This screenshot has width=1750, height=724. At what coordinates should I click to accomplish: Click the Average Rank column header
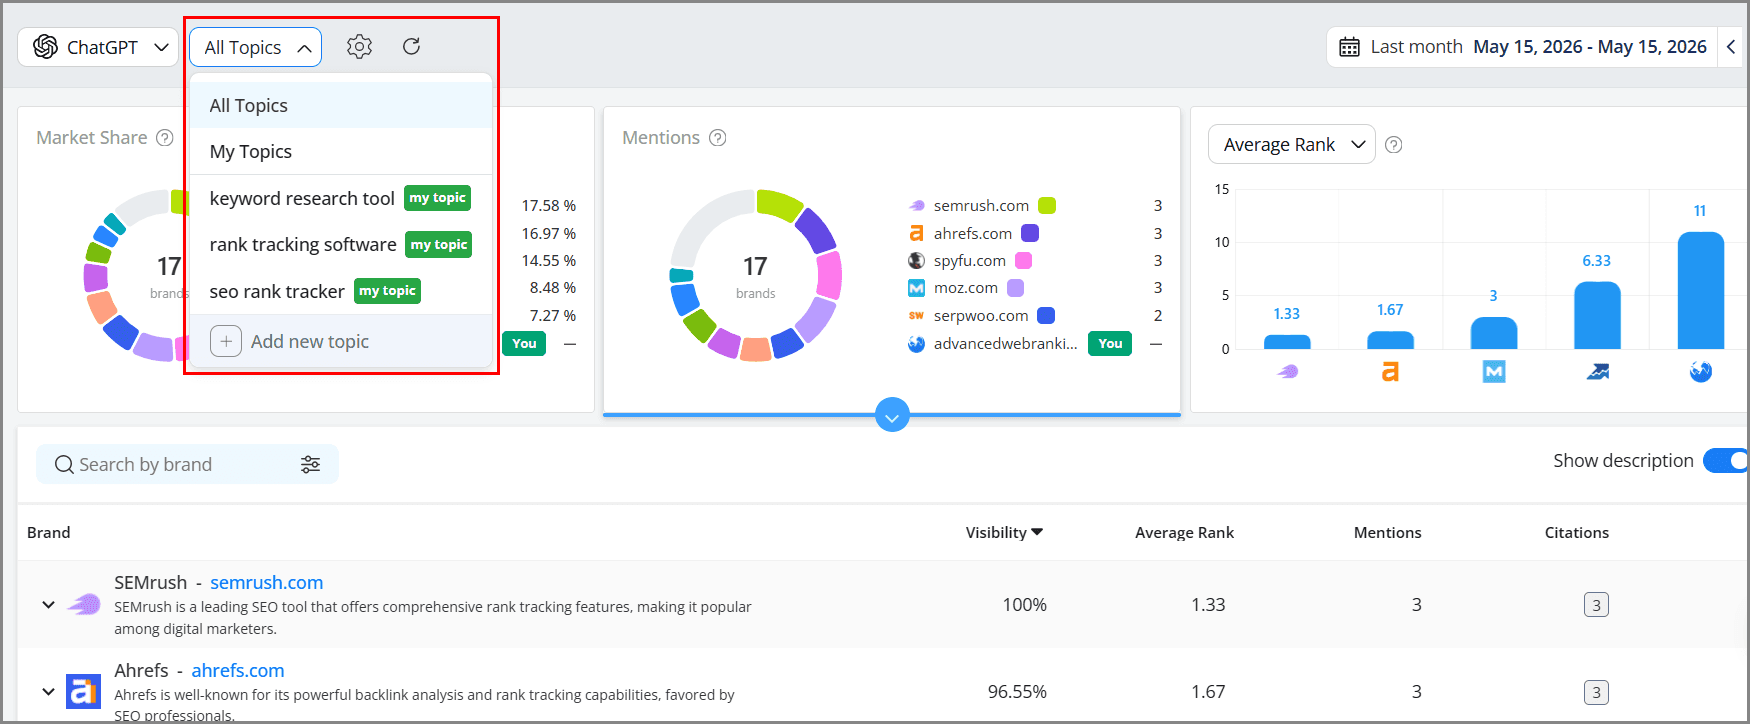pyautogui.click(x=1184, y=533)
